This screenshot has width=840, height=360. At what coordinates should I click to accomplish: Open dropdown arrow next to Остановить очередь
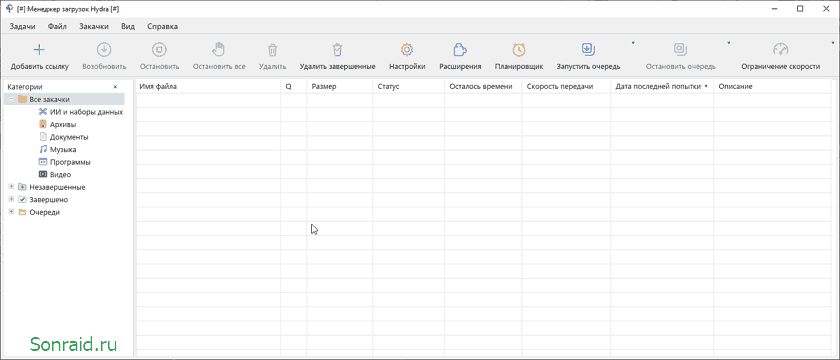pos(728,42)
